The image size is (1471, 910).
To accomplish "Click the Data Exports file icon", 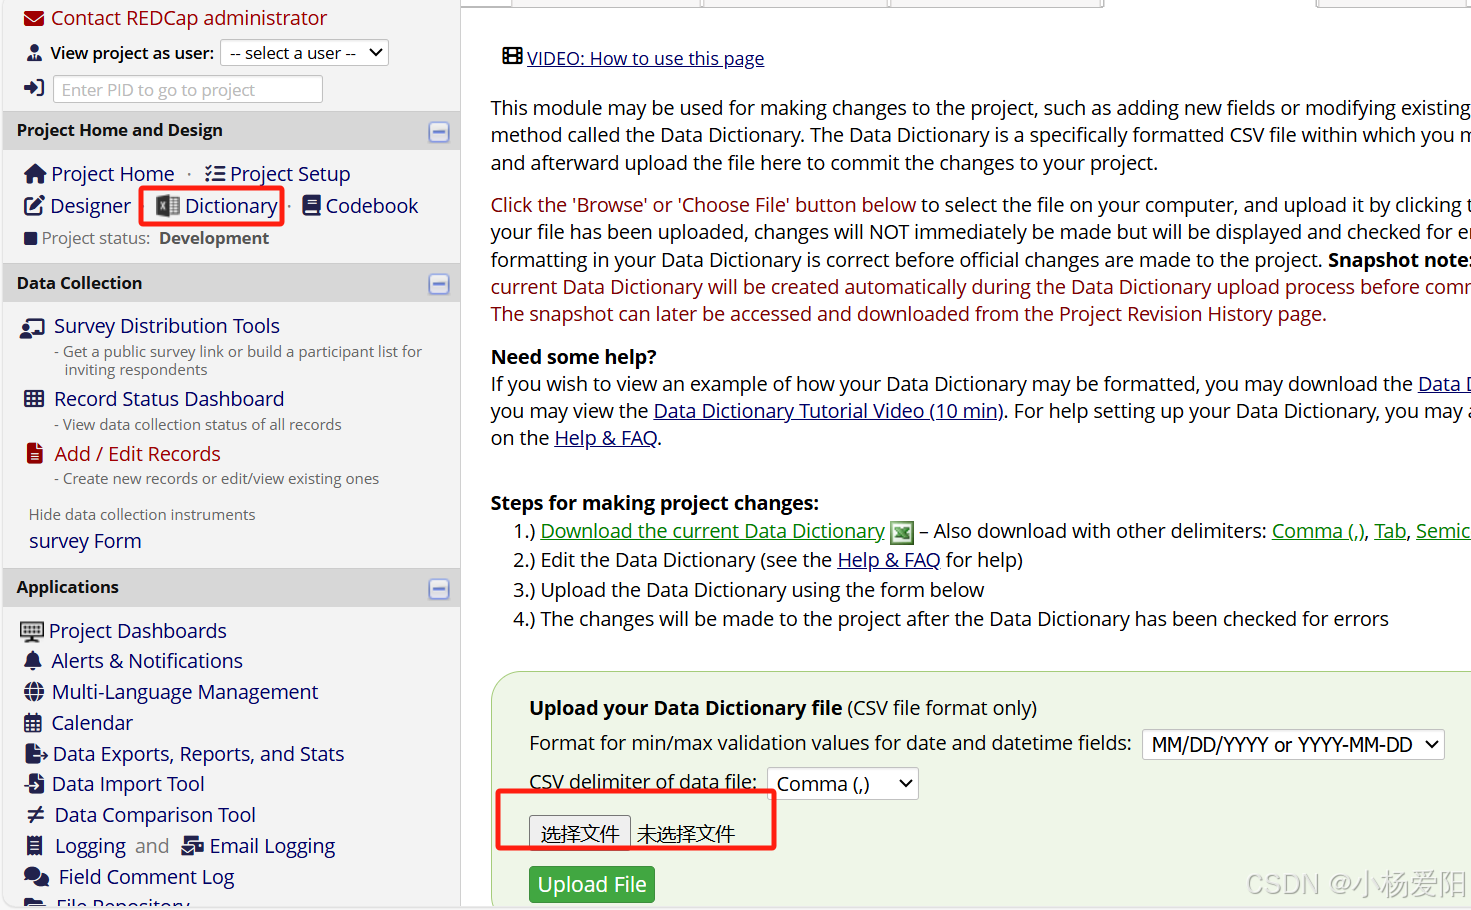I will click(x=36, y=754).
